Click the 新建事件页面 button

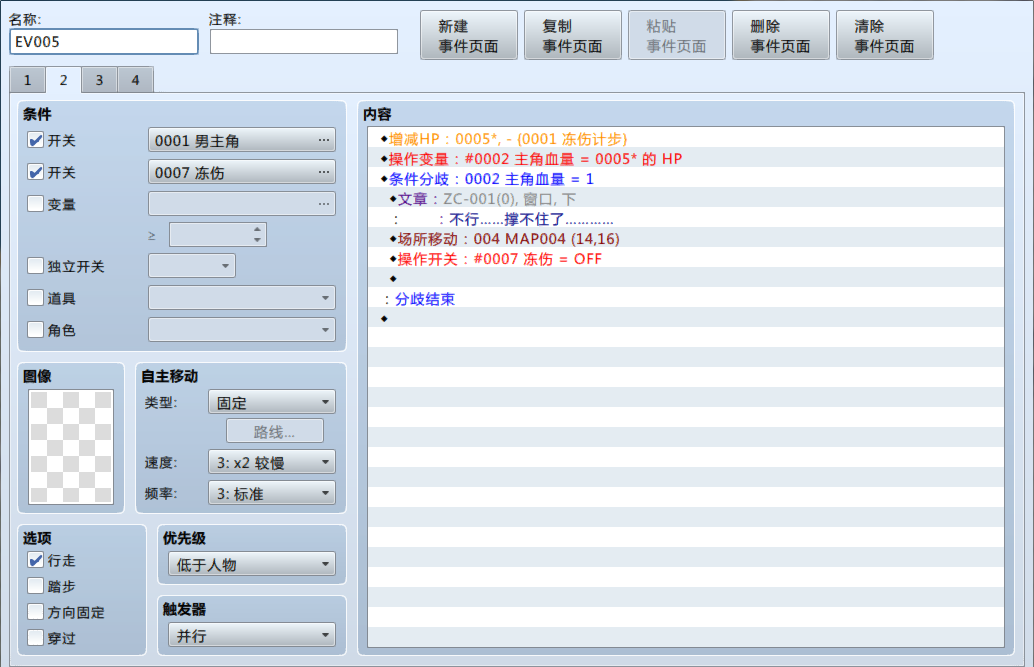[469, 36]
